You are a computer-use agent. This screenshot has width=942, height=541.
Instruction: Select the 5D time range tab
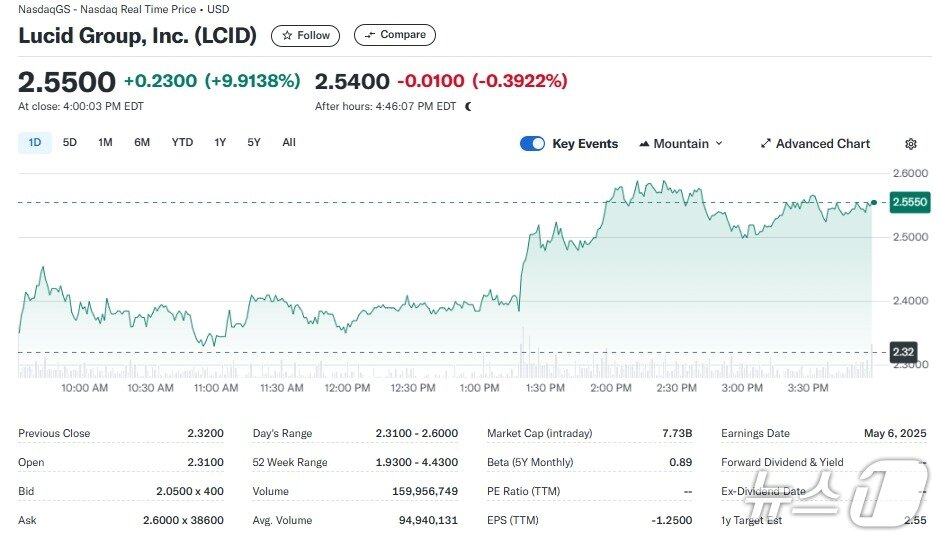pyautogui.click(x=70, y=142)
